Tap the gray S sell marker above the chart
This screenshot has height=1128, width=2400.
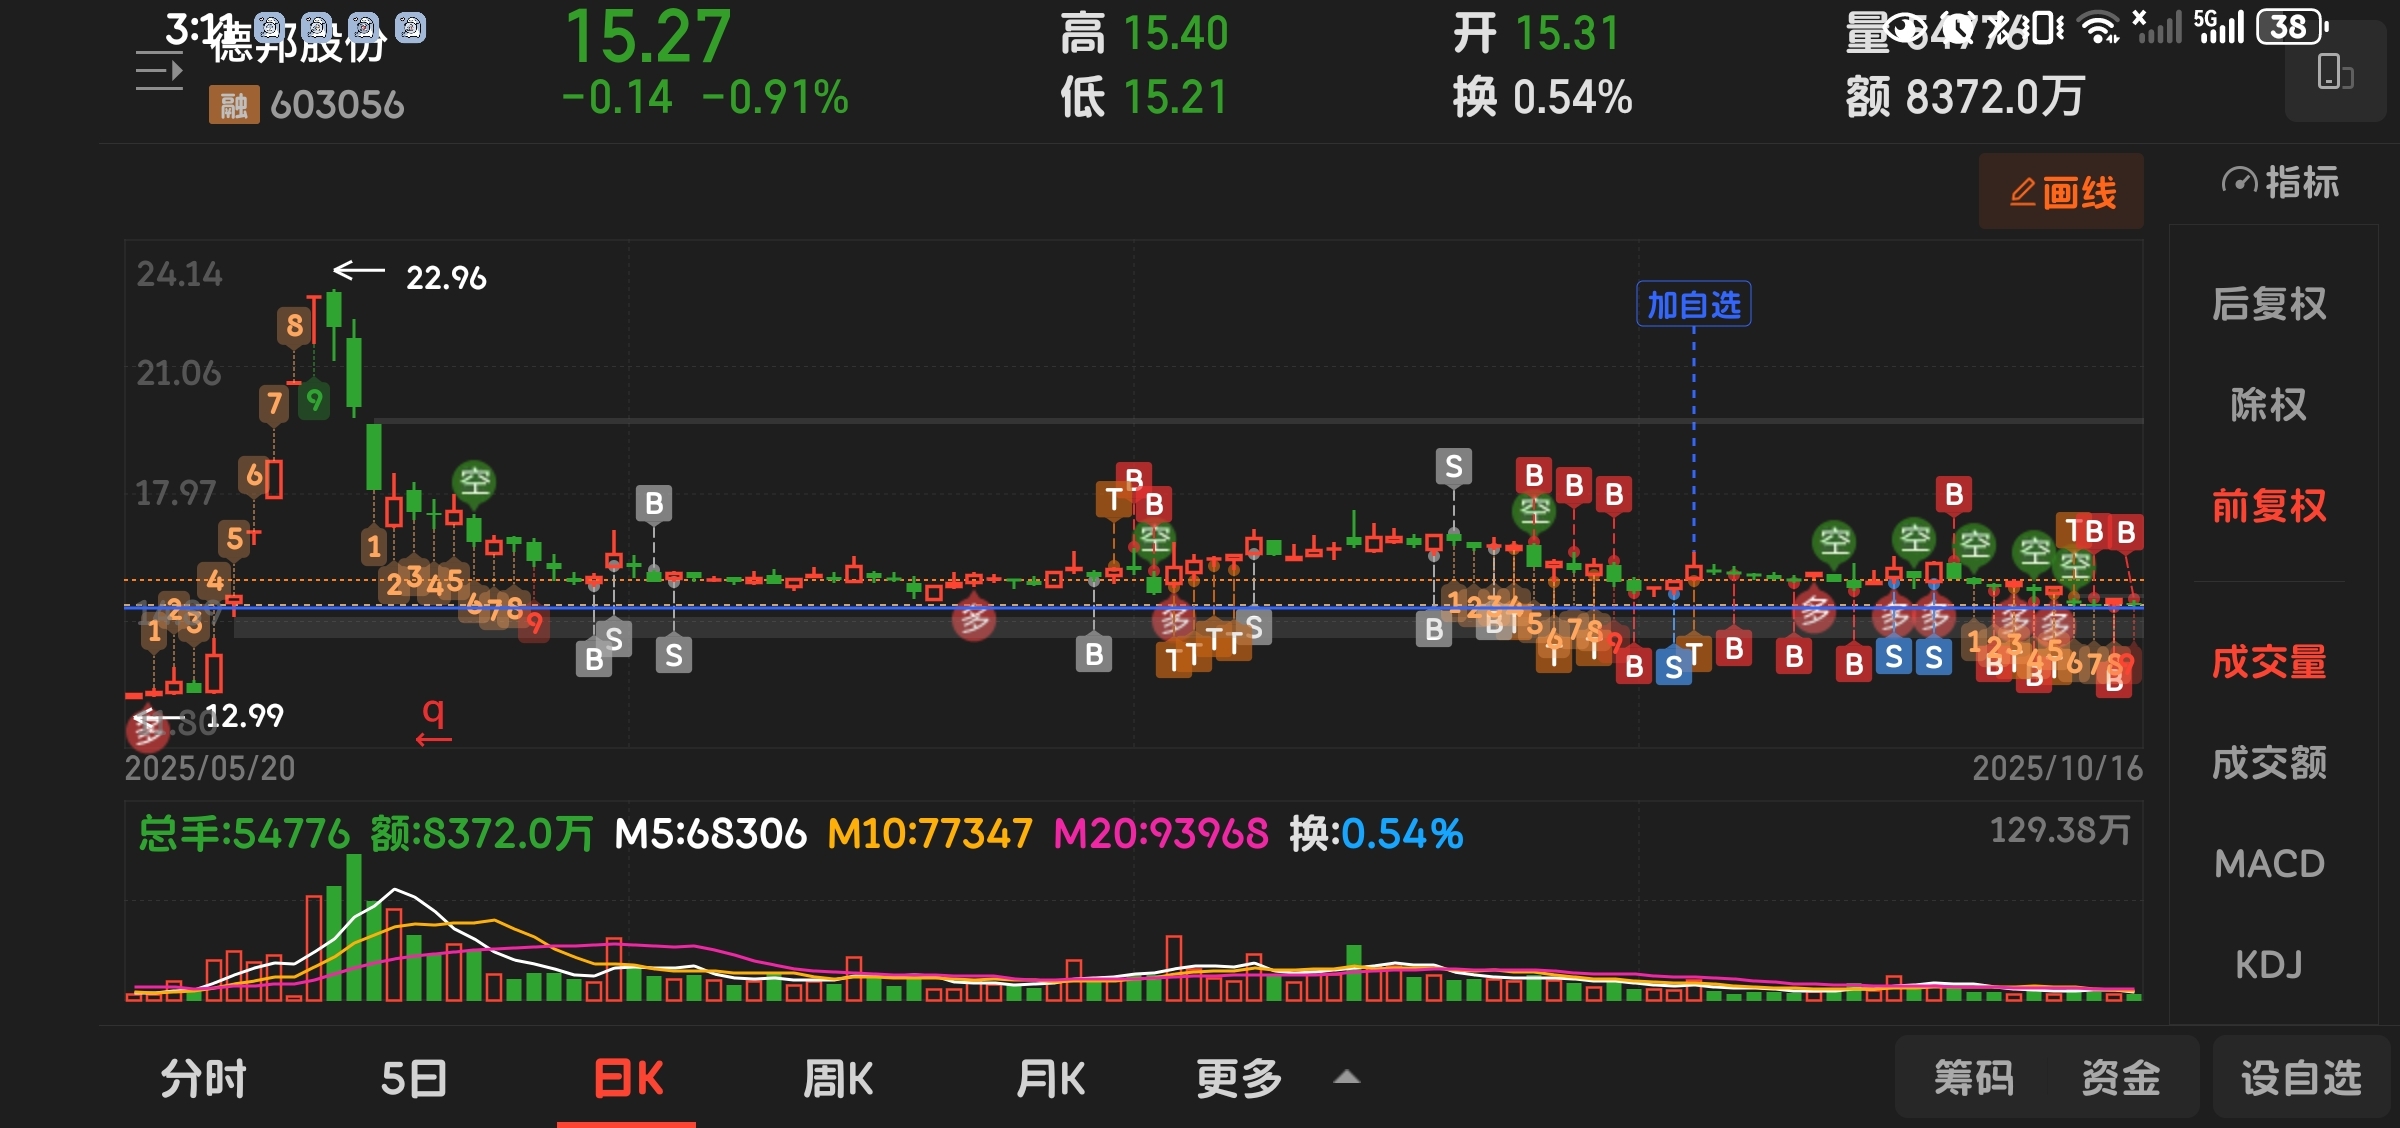1453,466
